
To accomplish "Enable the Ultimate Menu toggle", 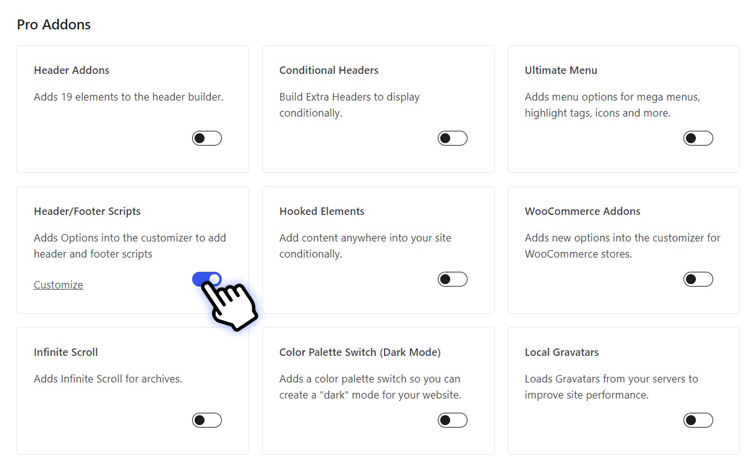I will [x=698, y=138].
